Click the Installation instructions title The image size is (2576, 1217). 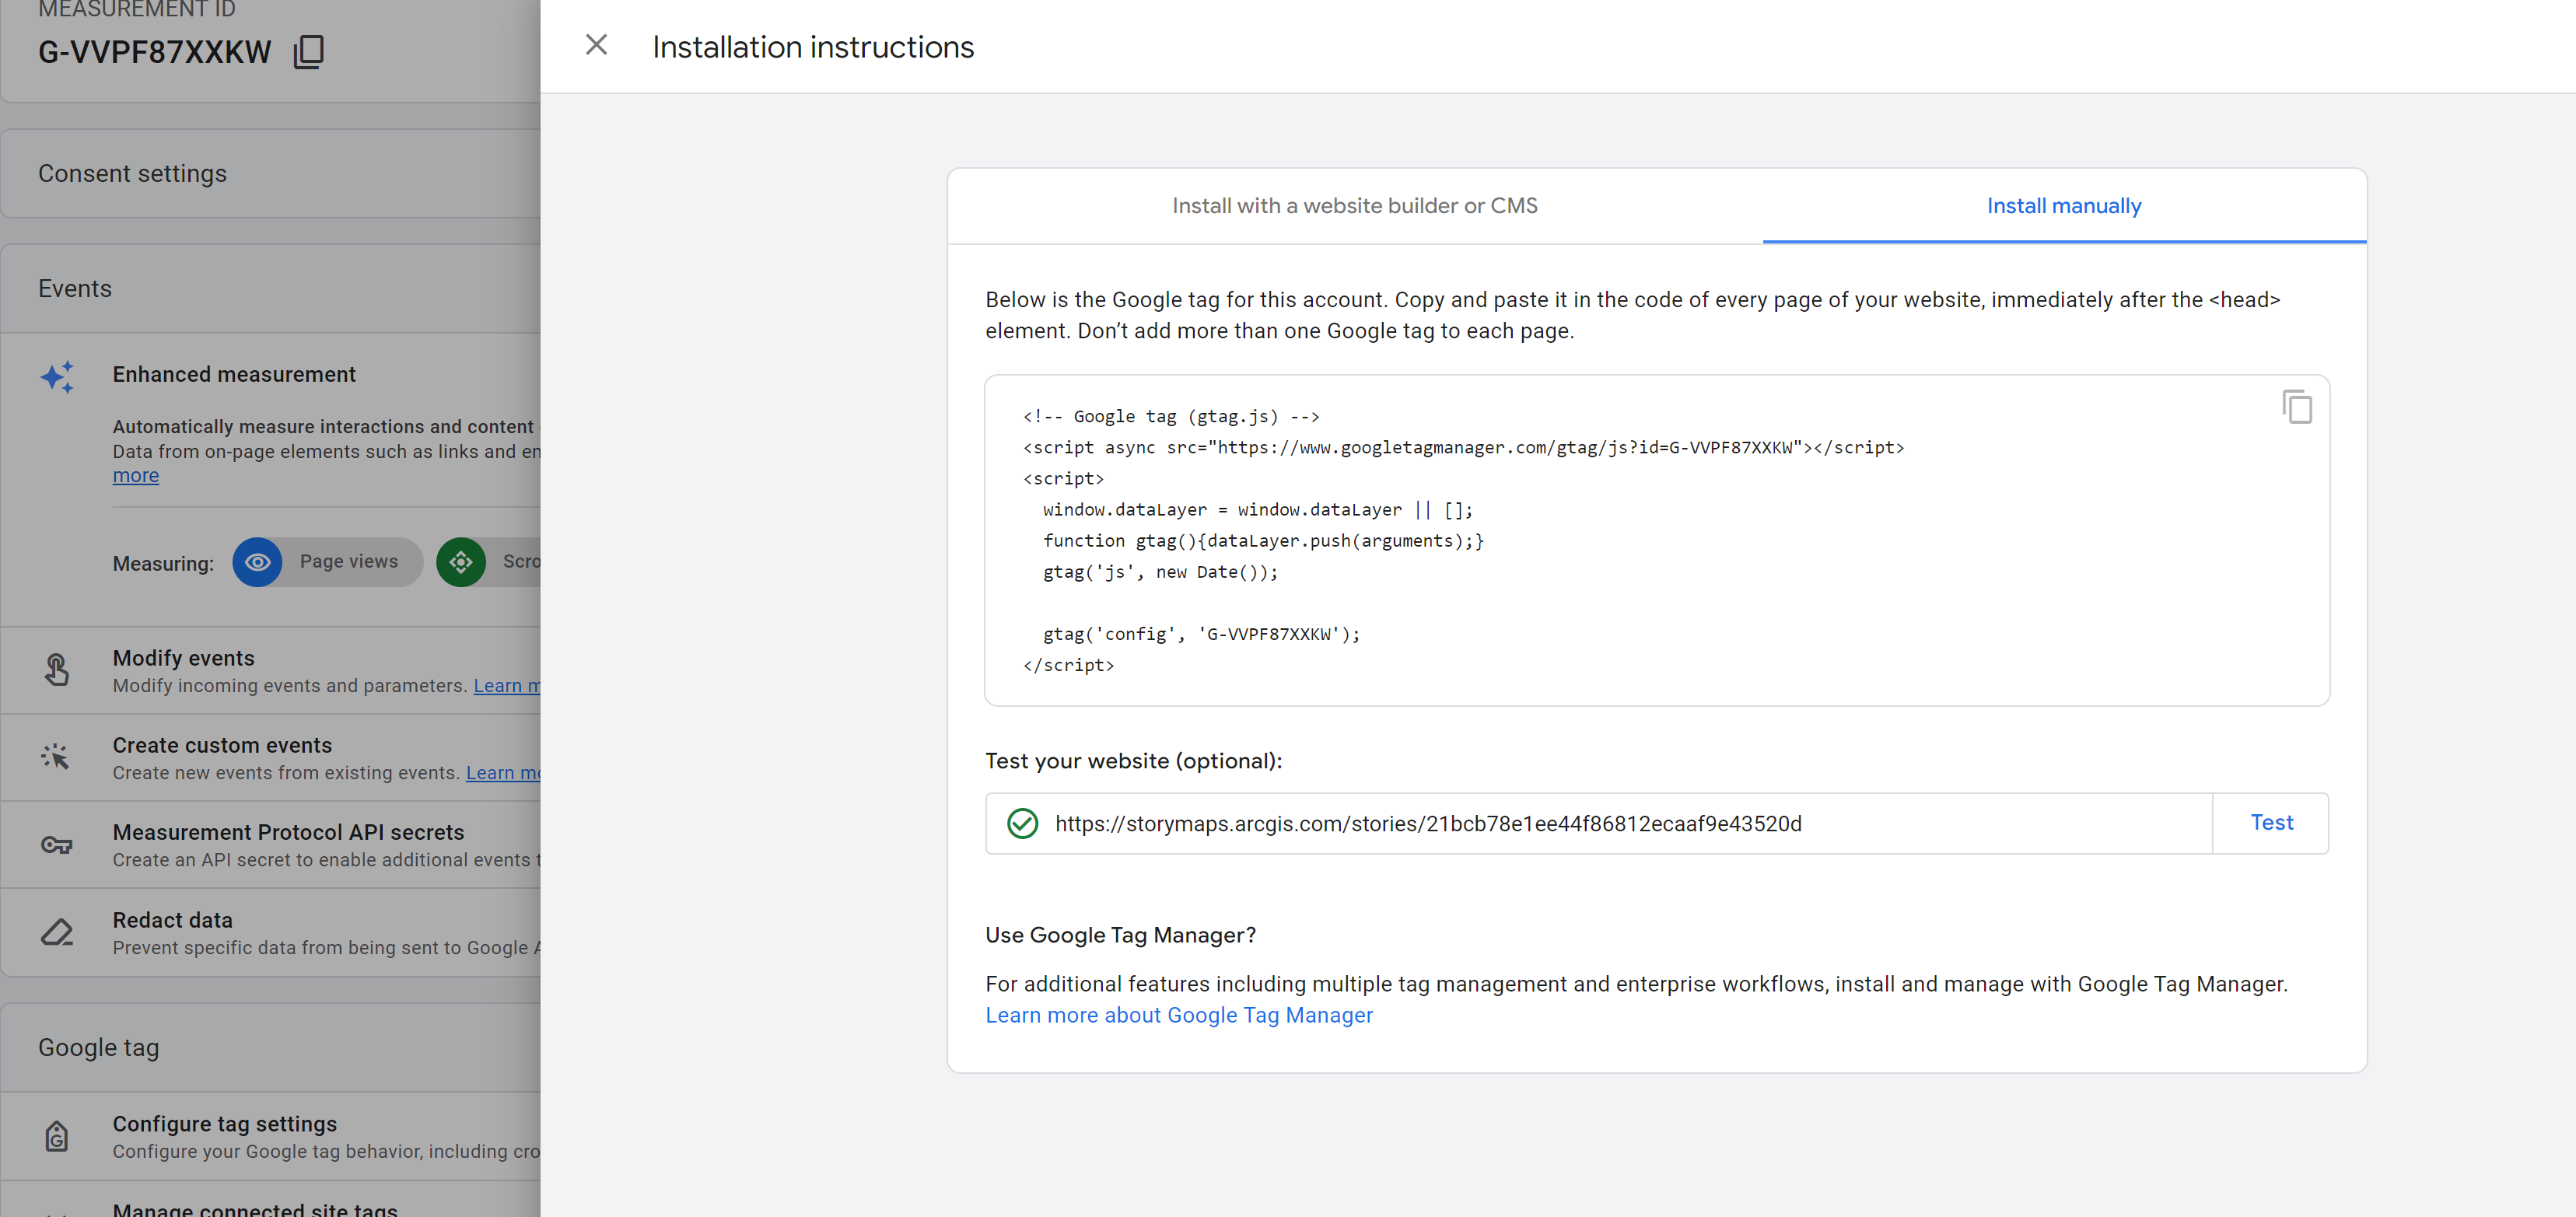[813, 47]
